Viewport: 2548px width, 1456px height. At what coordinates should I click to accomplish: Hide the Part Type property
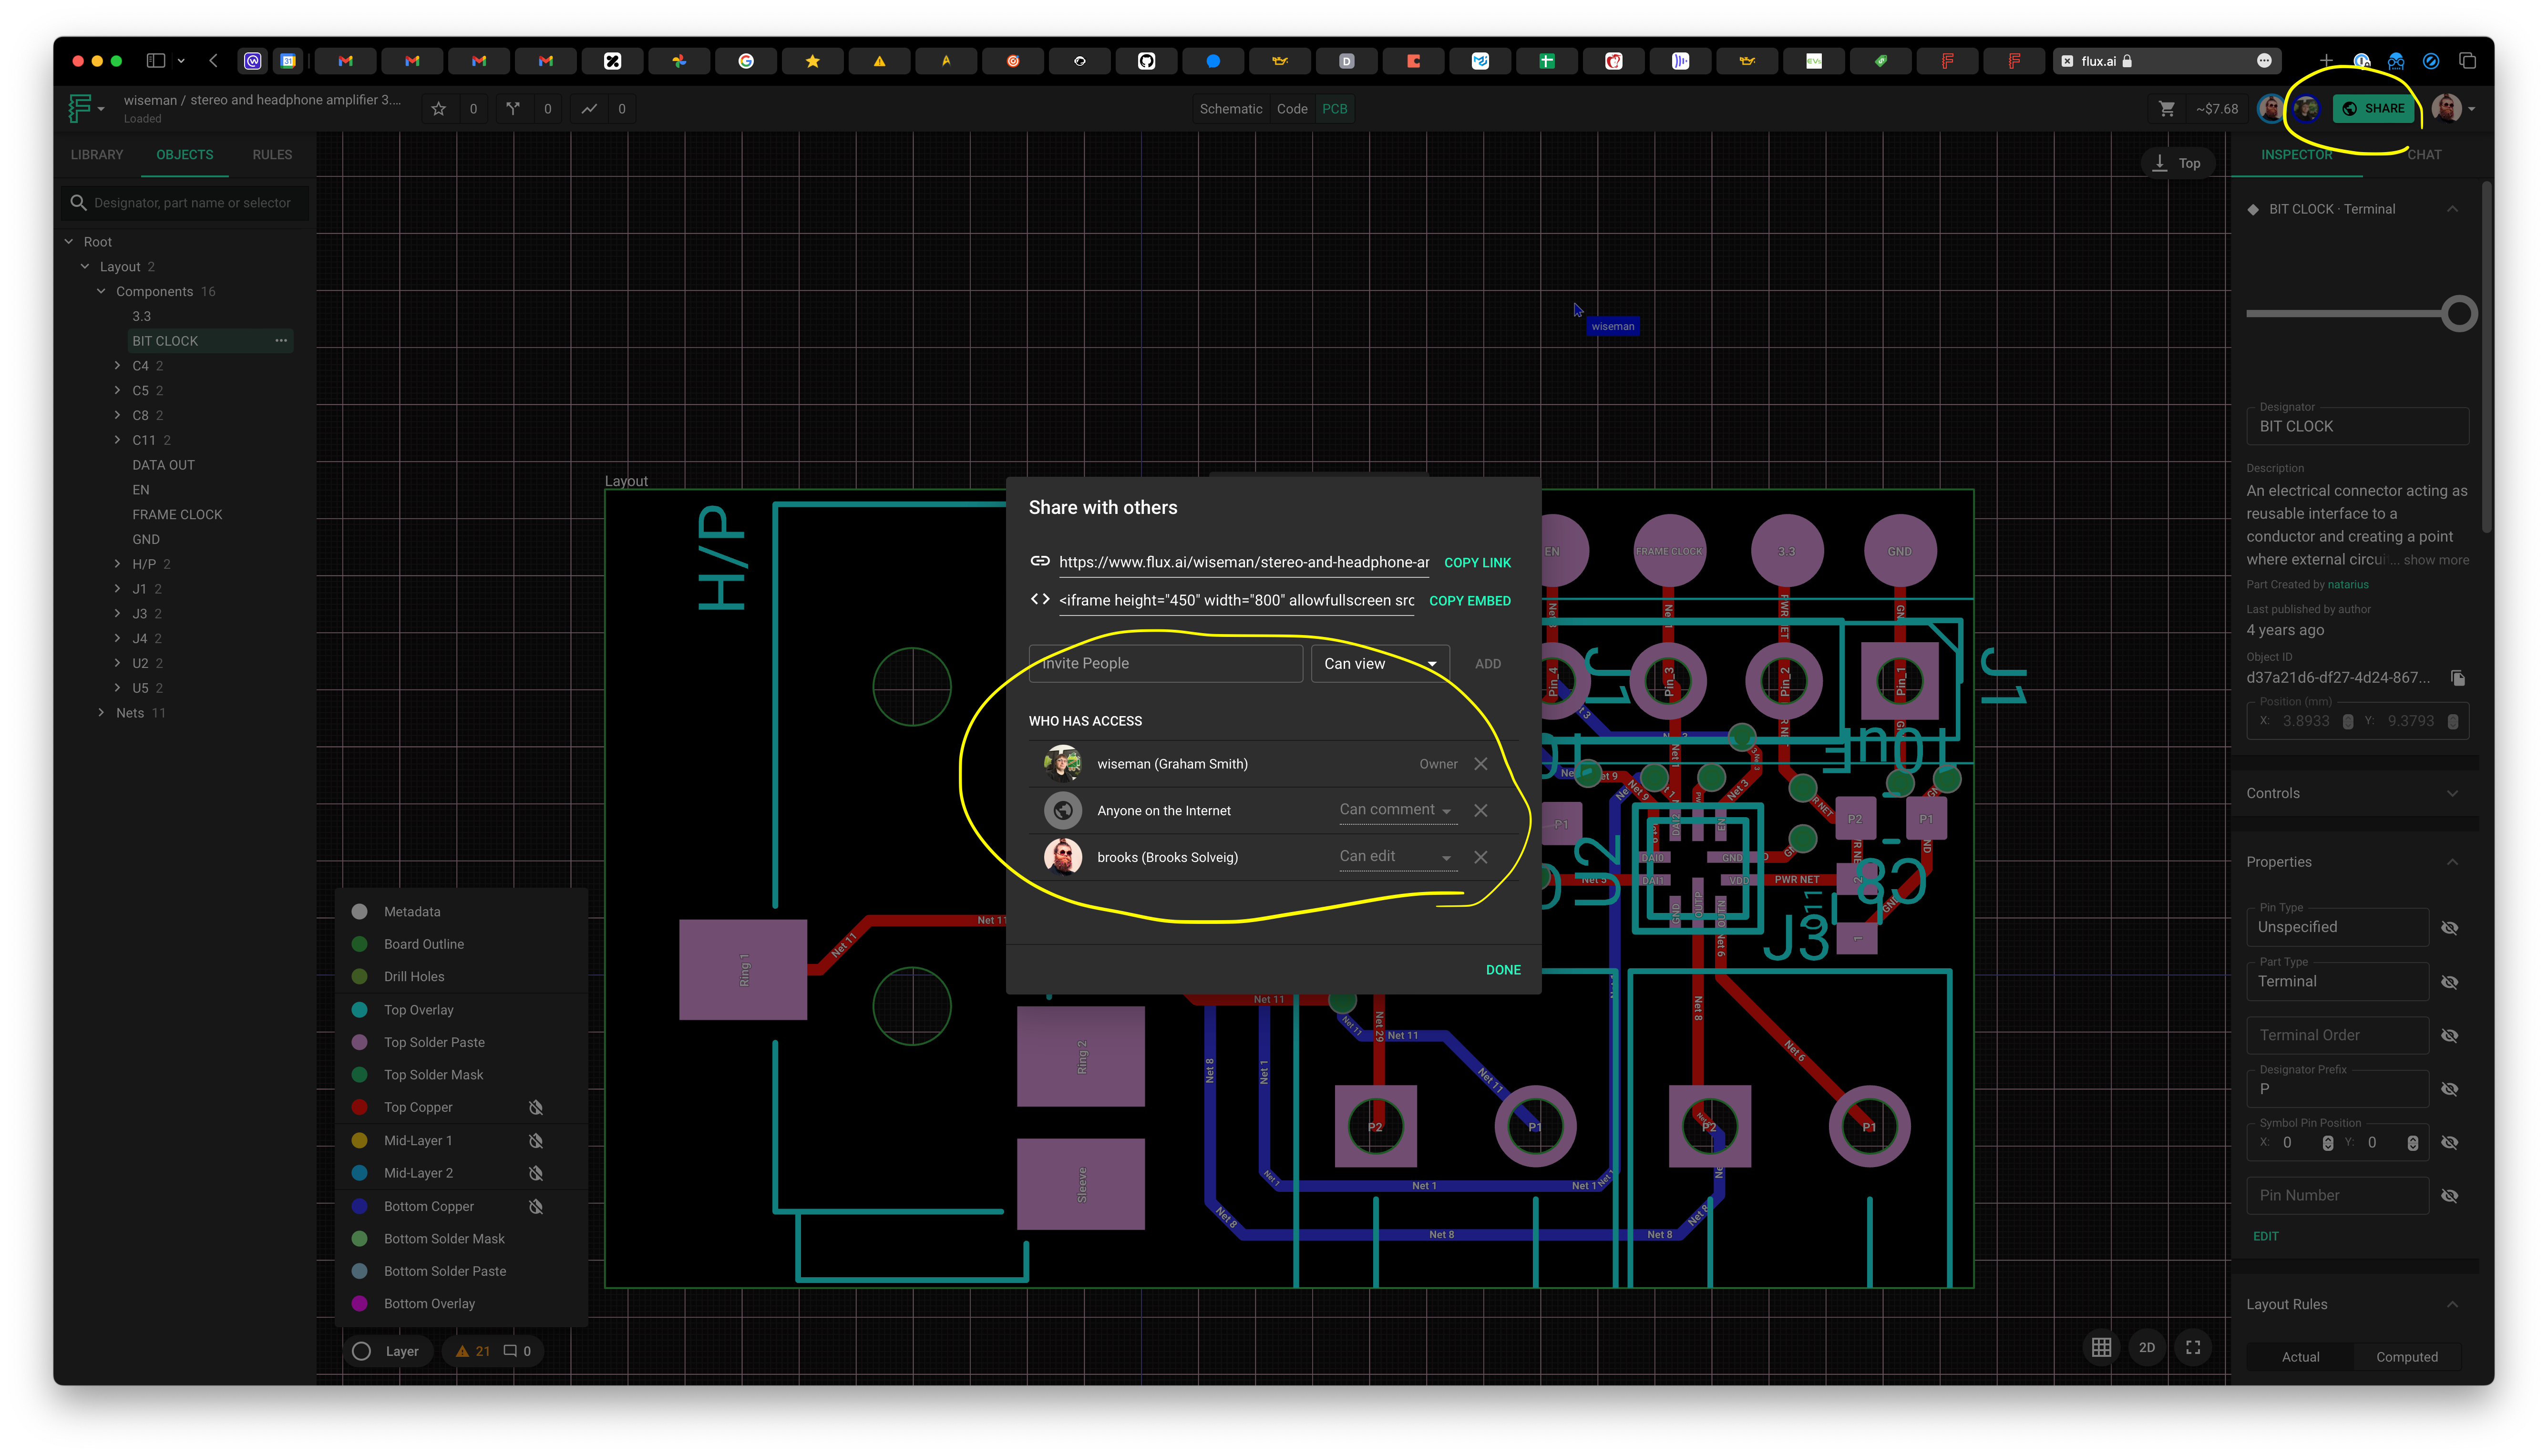[x=2450, y=982]
